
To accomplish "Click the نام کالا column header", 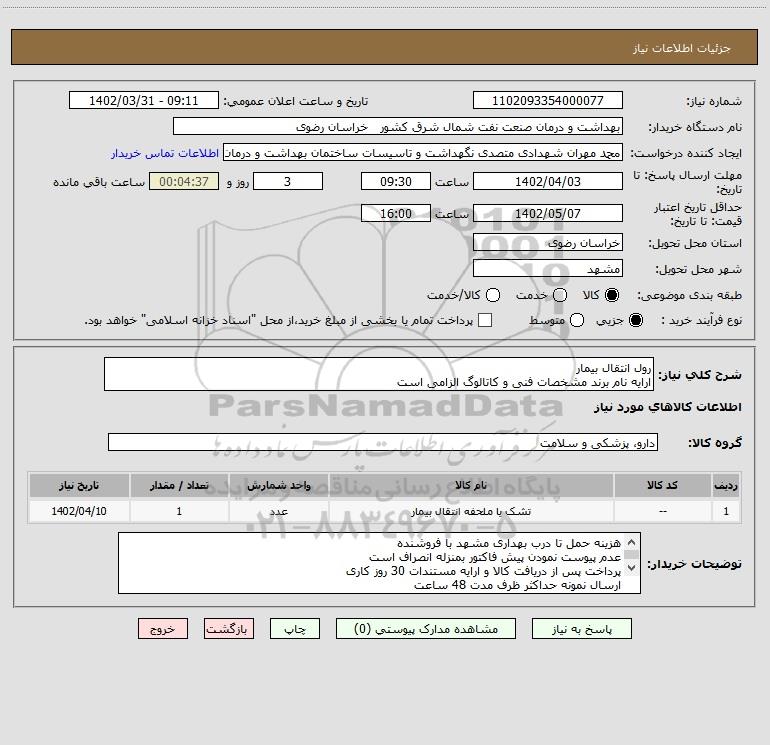I will pyautogui.click(x=471, y=485).
